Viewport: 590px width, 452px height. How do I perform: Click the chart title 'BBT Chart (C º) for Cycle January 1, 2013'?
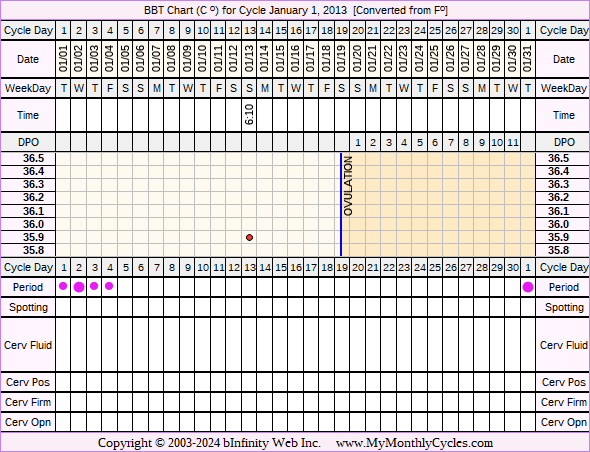245,10
